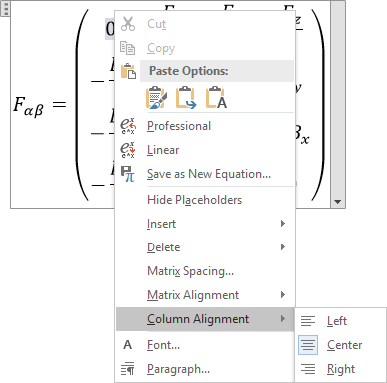Click the Left align lines icon
Image resolution: width=387 pixels, height=383 pixels.
(x=308, y=321)
